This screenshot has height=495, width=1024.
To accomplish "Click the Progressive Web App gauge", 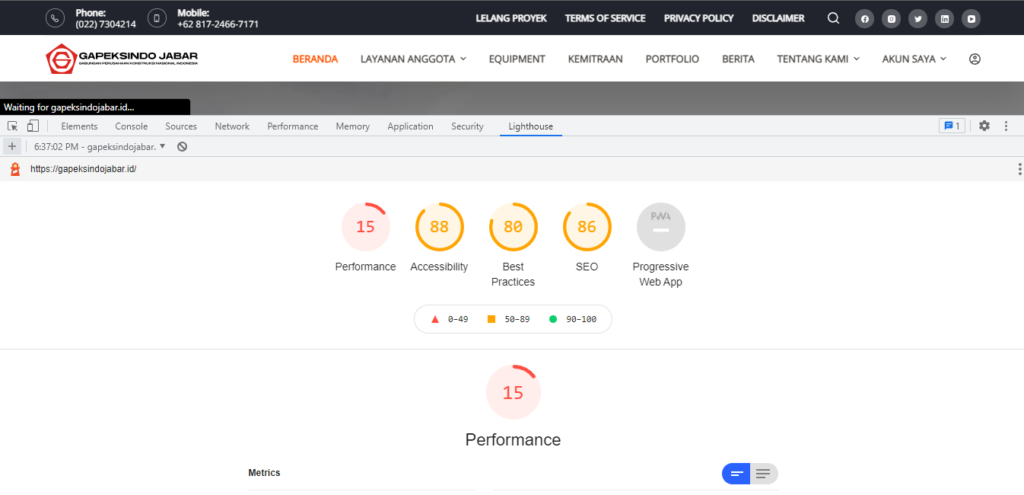I will (660, 227).
